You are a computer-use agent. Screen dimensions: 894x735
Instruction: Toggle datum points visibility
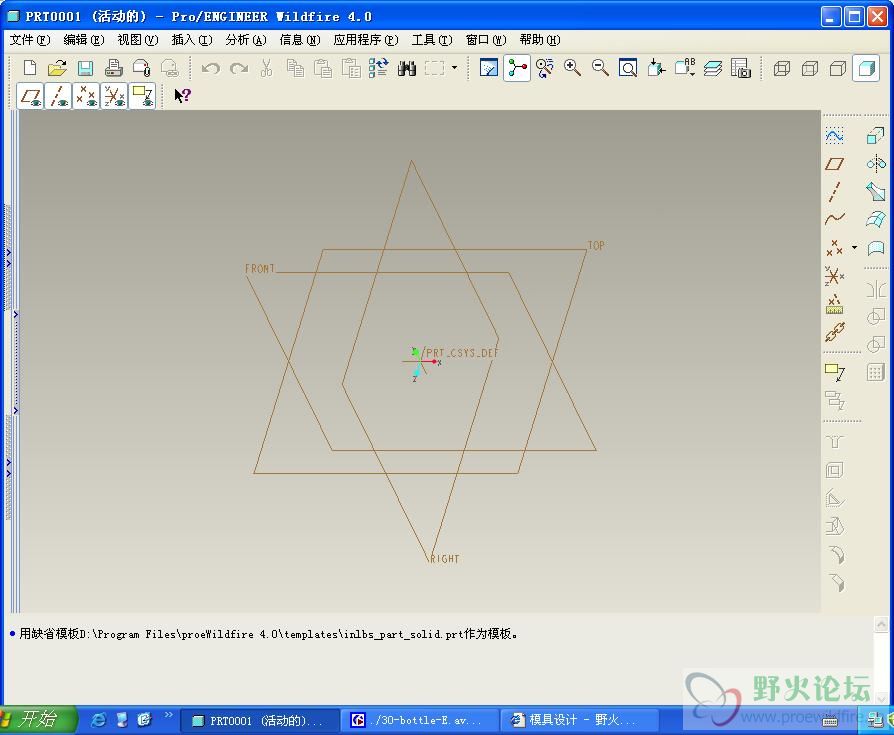coord(86,96)
